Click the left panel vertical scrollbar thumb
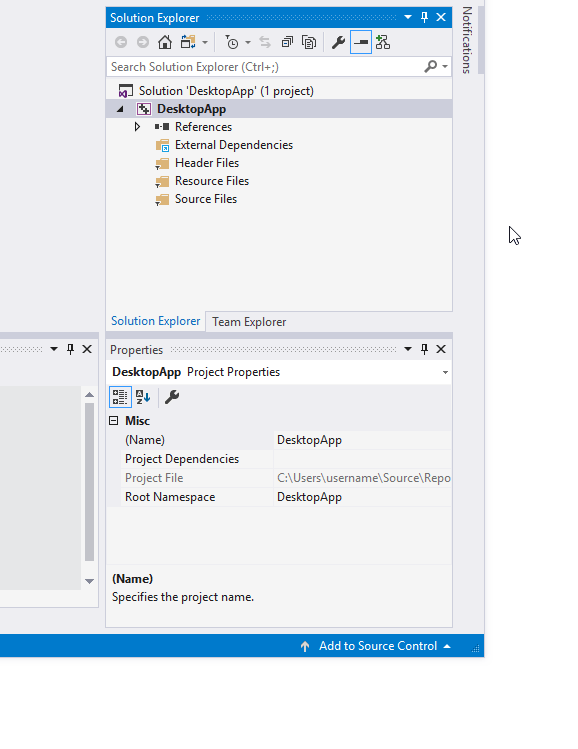 click(x=89, y=482)
